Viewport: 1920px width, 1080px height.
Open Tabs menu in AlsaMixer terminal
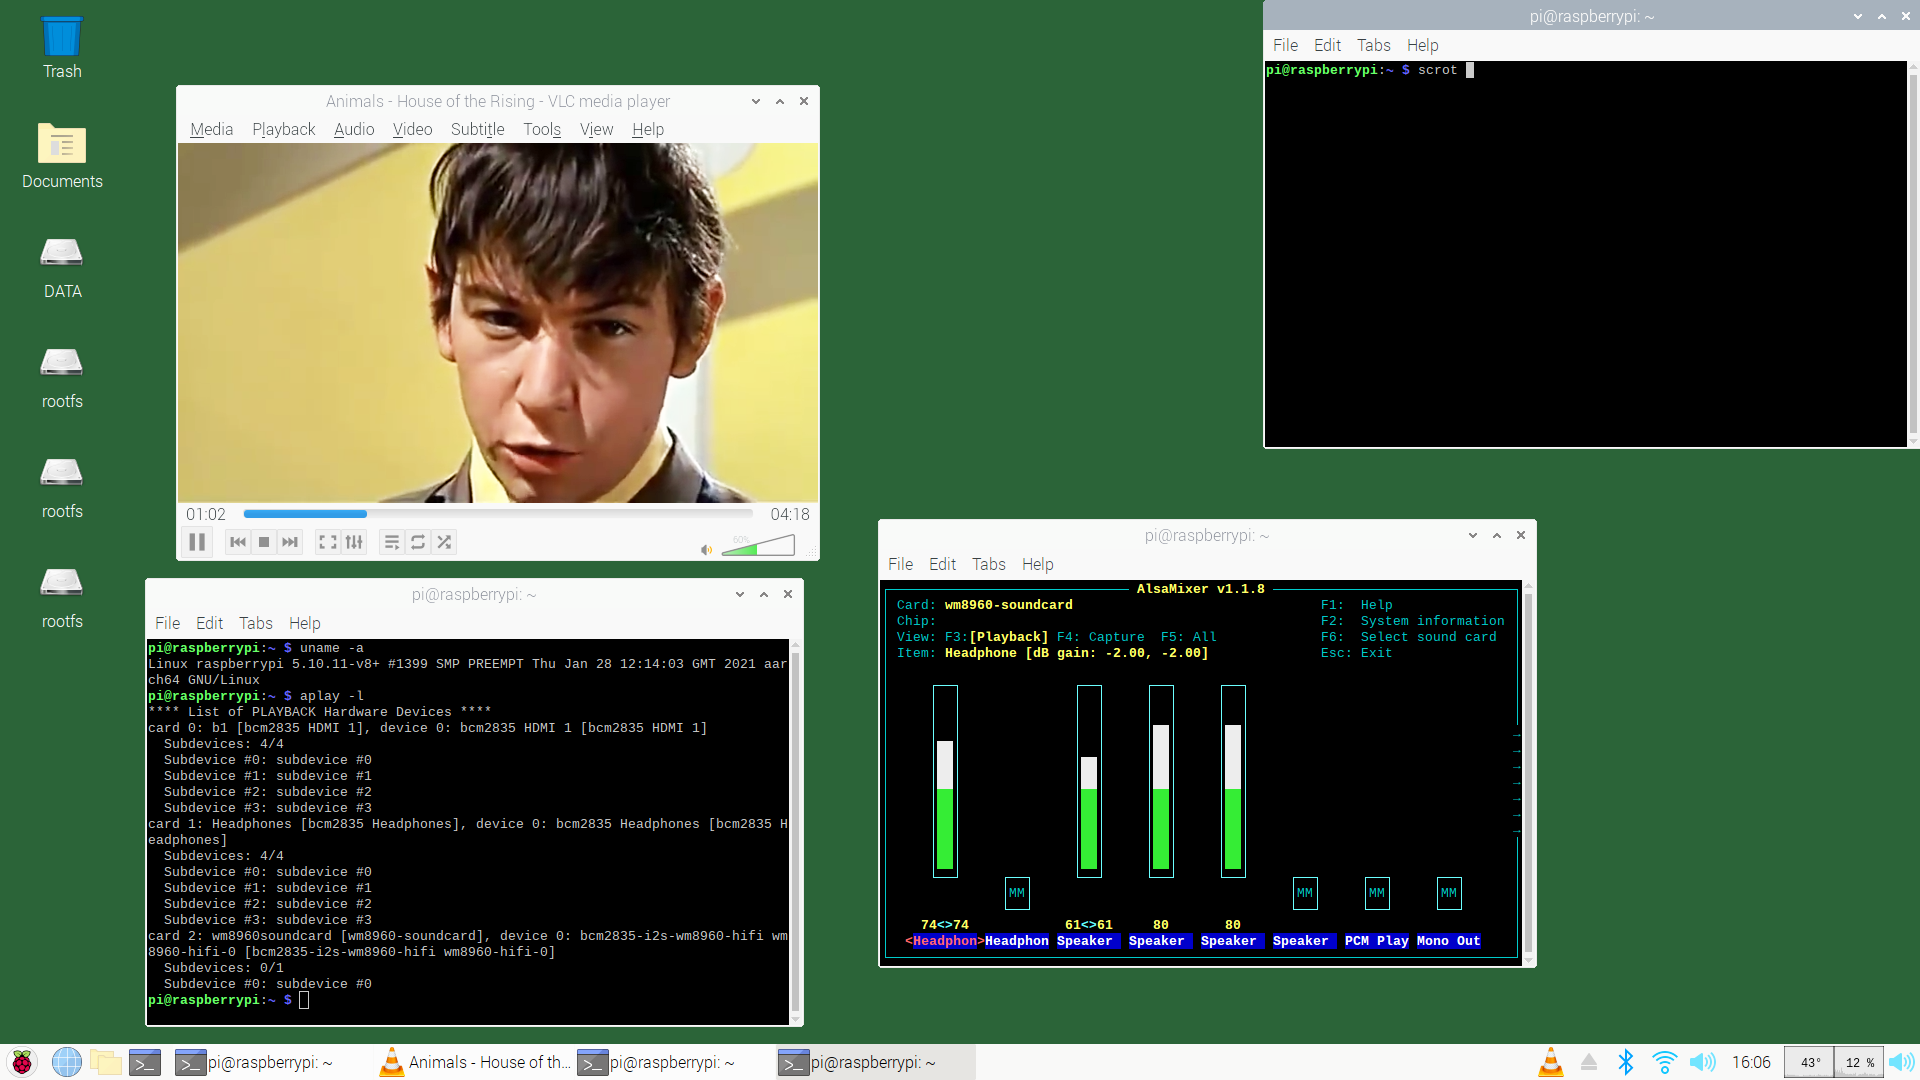[x=988, y=564]
